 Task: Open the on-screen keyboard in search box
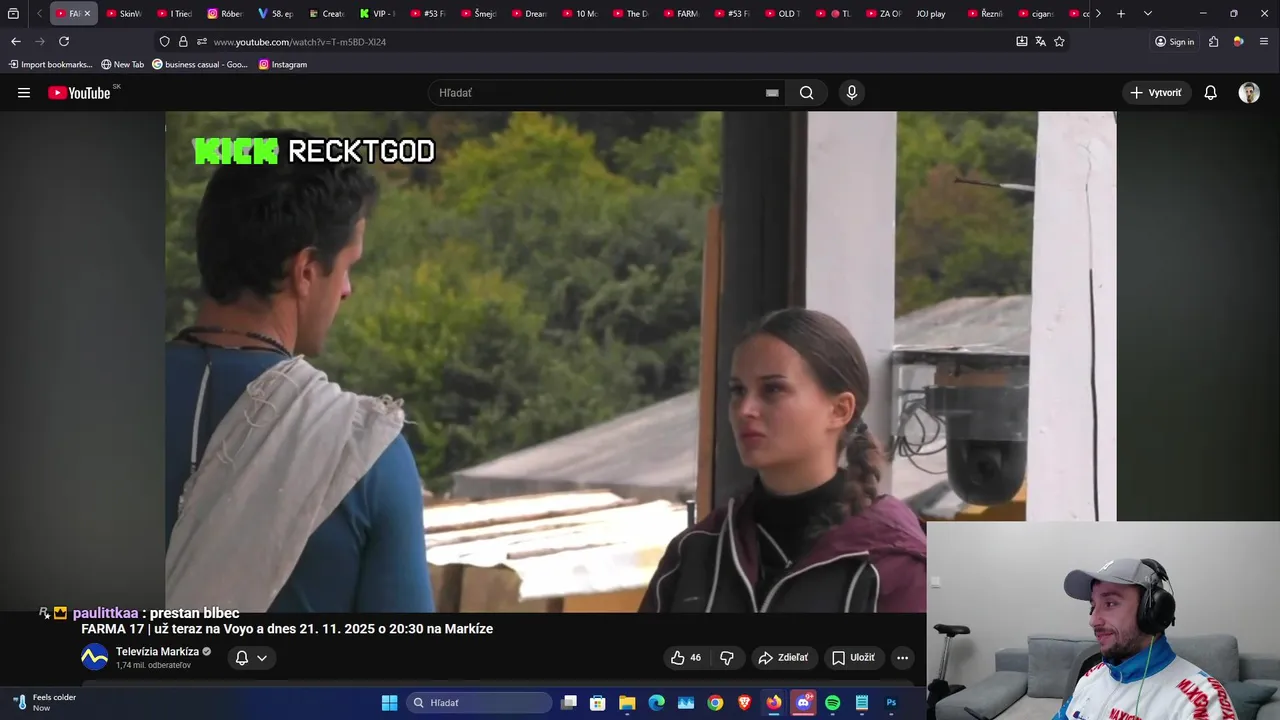pyautogui.click(x=772, y=93)
